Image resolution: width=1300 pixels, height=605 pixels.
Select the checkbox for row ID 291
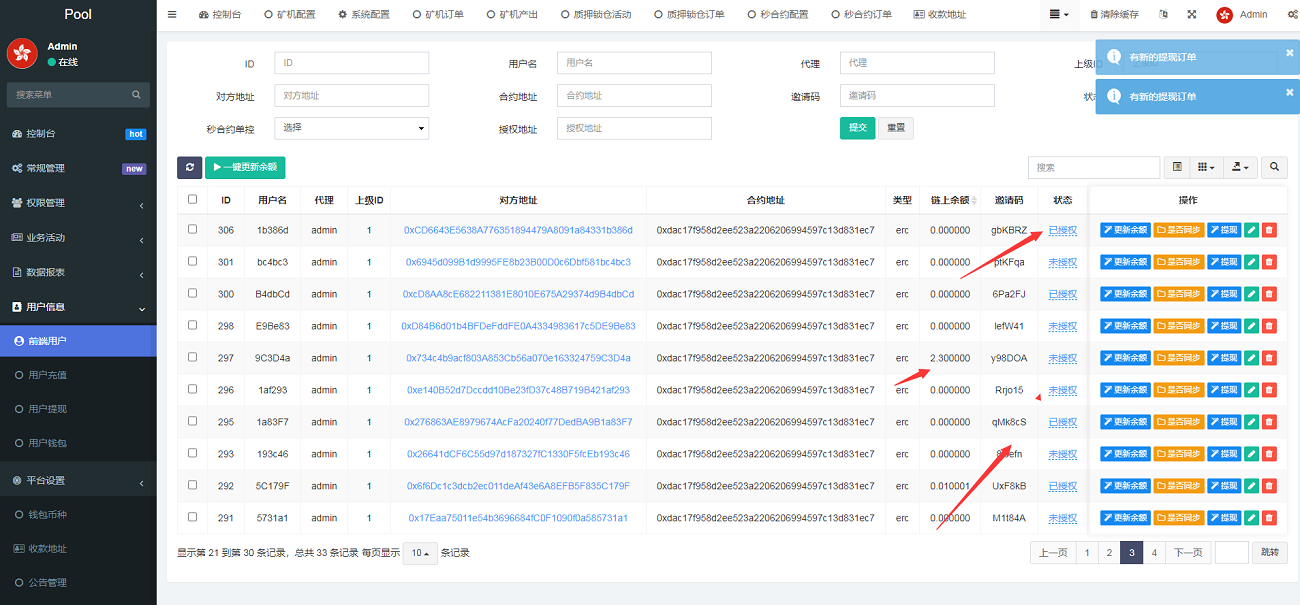(193, 518)
